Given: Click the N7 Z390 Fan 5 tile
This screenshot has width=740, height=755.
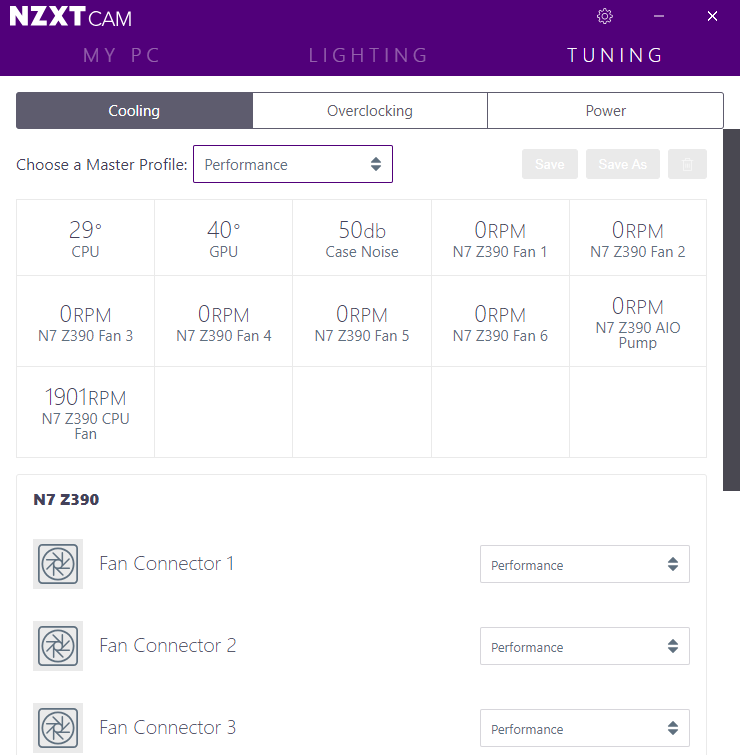Looking at the screenshot, I should pyautogui.click(x=362, y=321).
